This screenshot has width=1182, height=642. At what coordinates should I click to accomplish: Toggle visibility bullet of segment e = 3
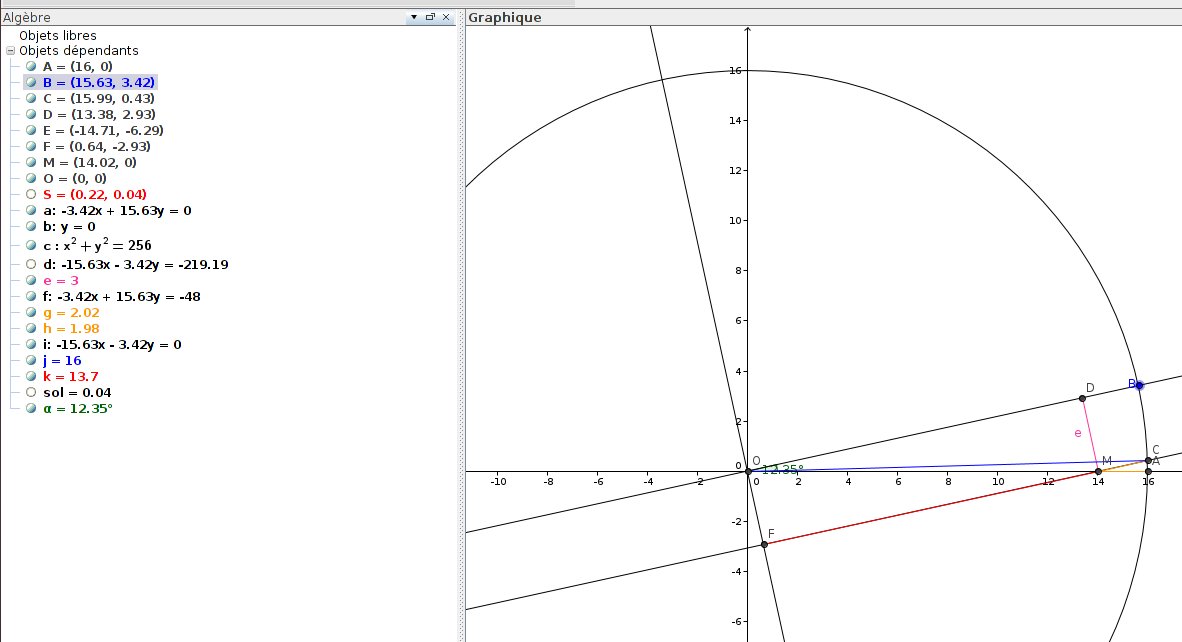pos(31,280)
